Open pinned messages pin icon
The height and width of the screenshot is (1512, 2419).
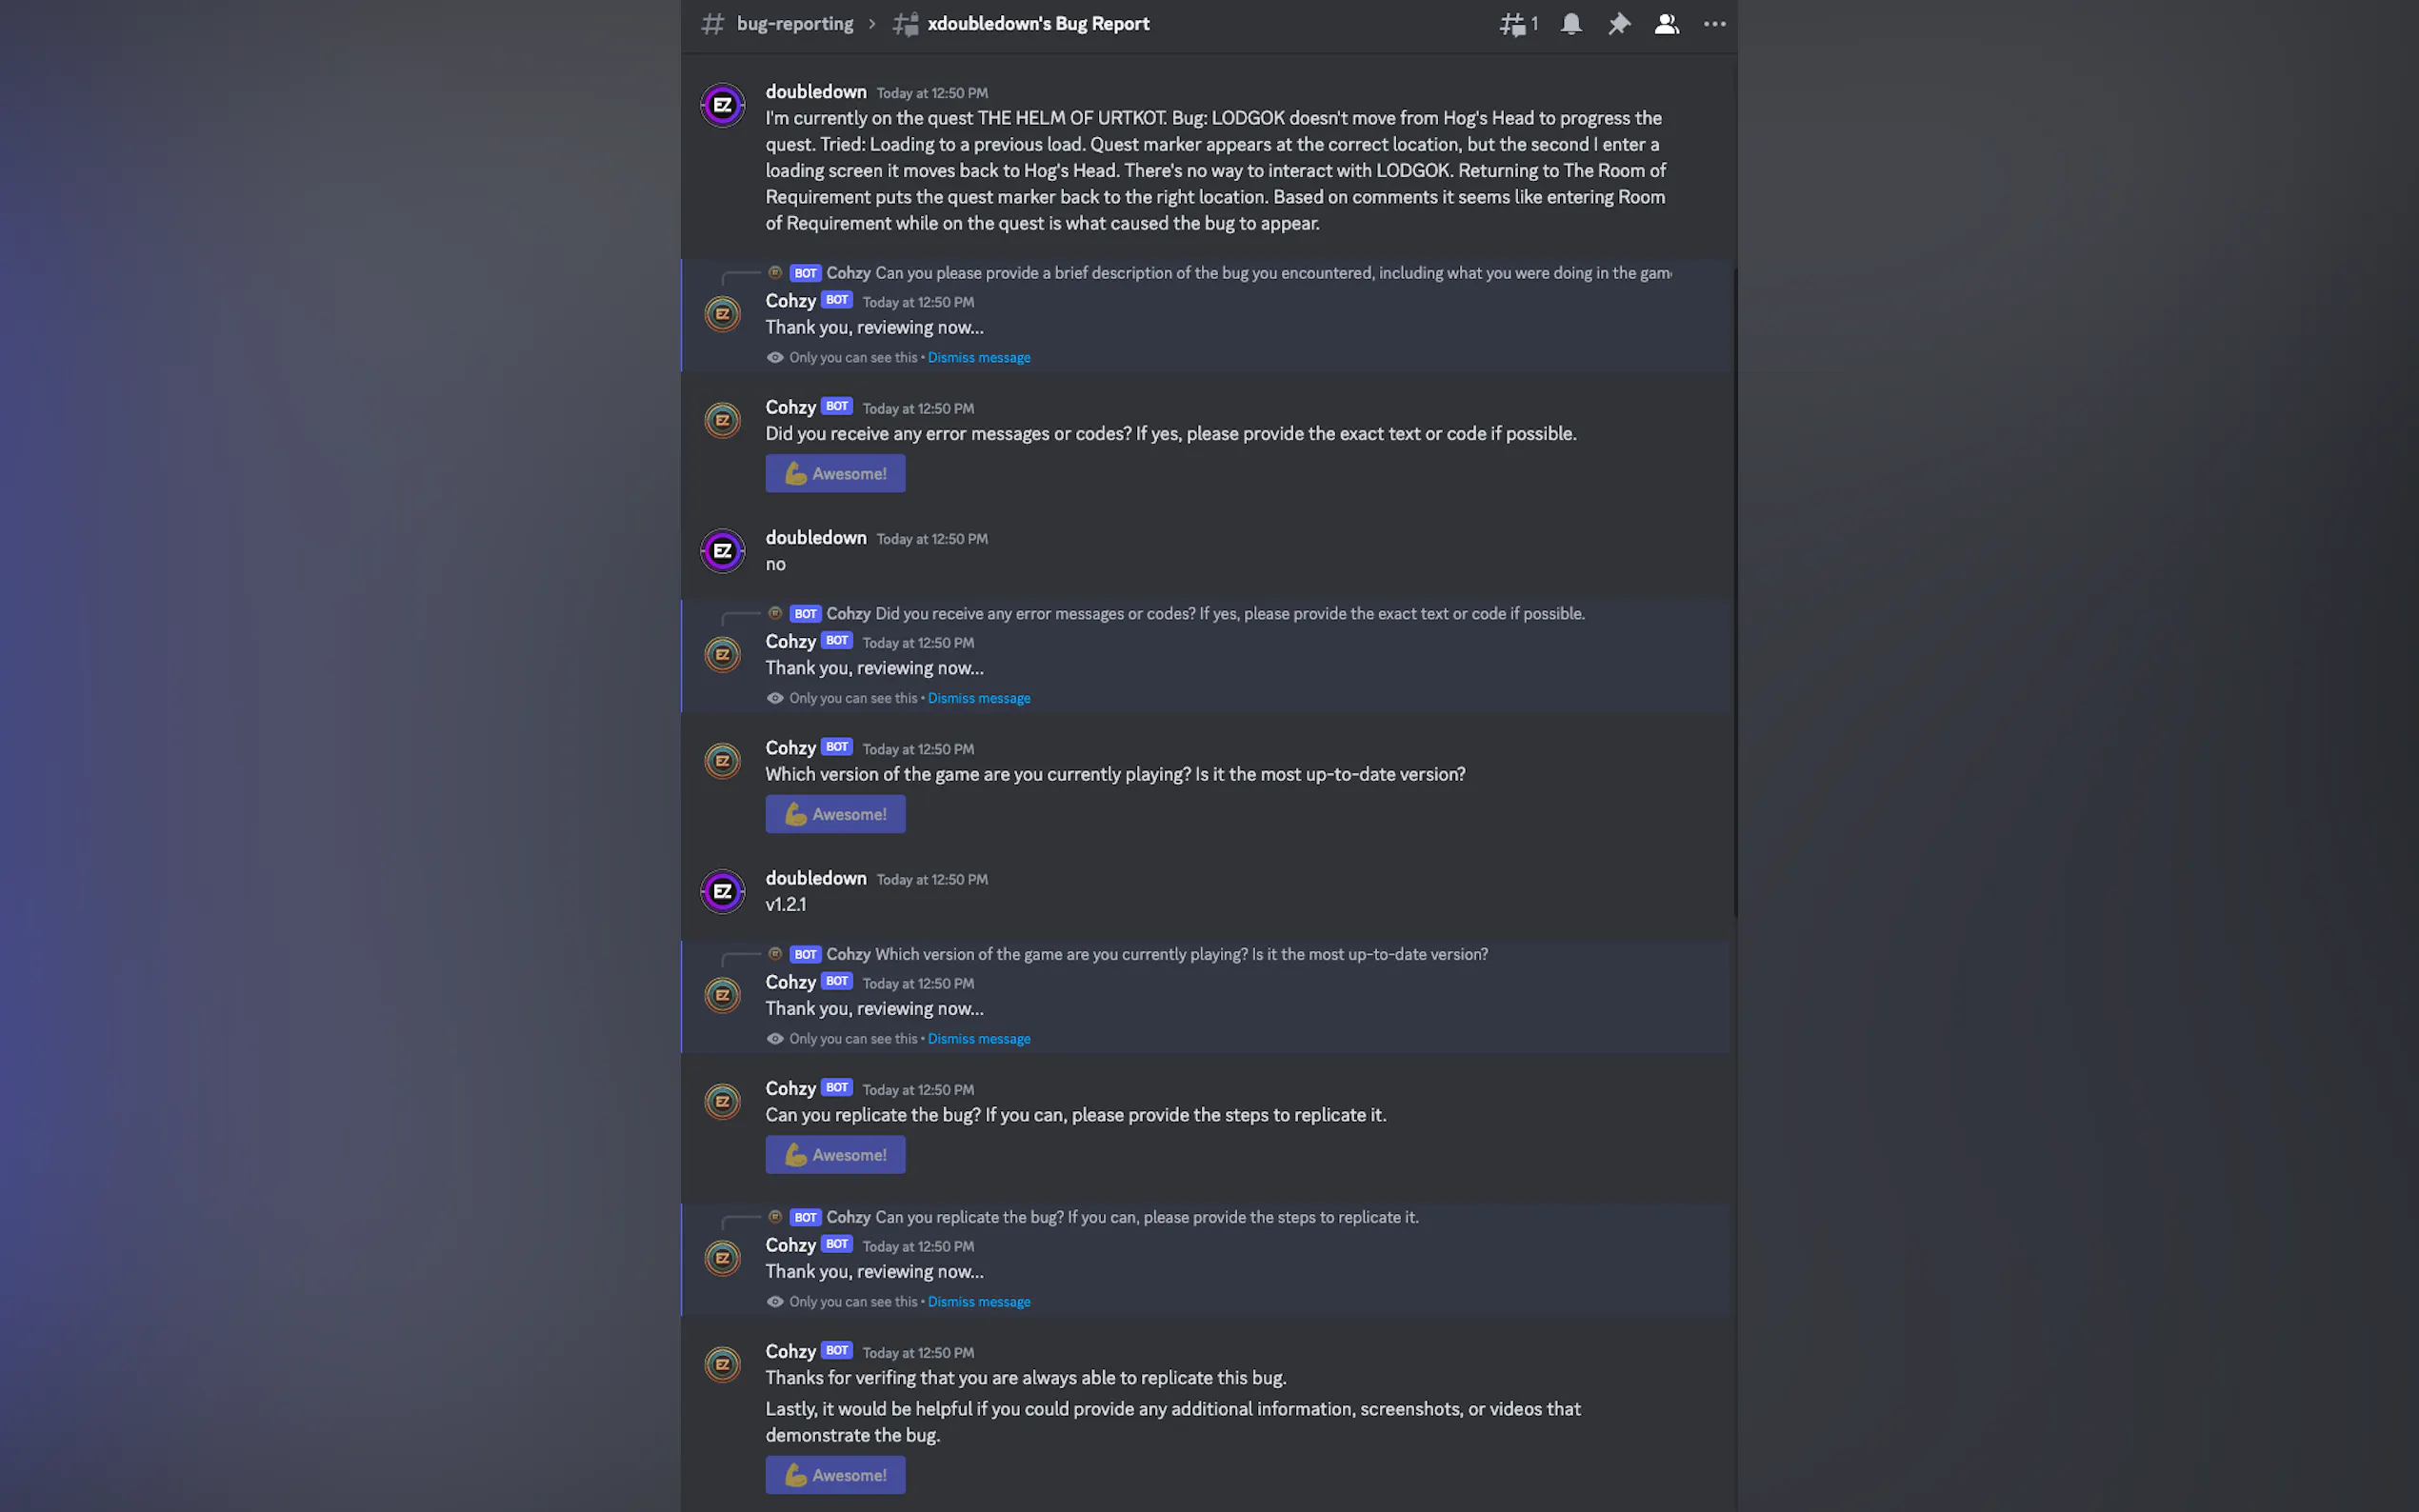(1618, 24)
